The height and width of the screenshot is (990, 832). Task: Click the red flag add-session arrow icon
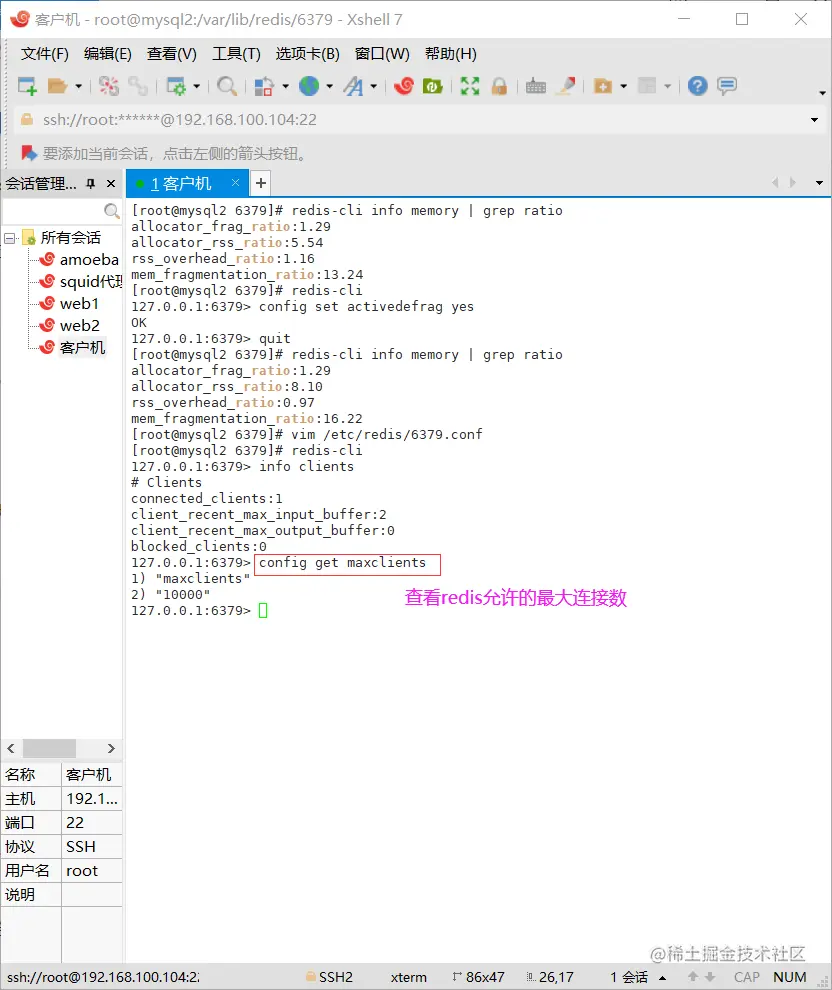(28, 153)
